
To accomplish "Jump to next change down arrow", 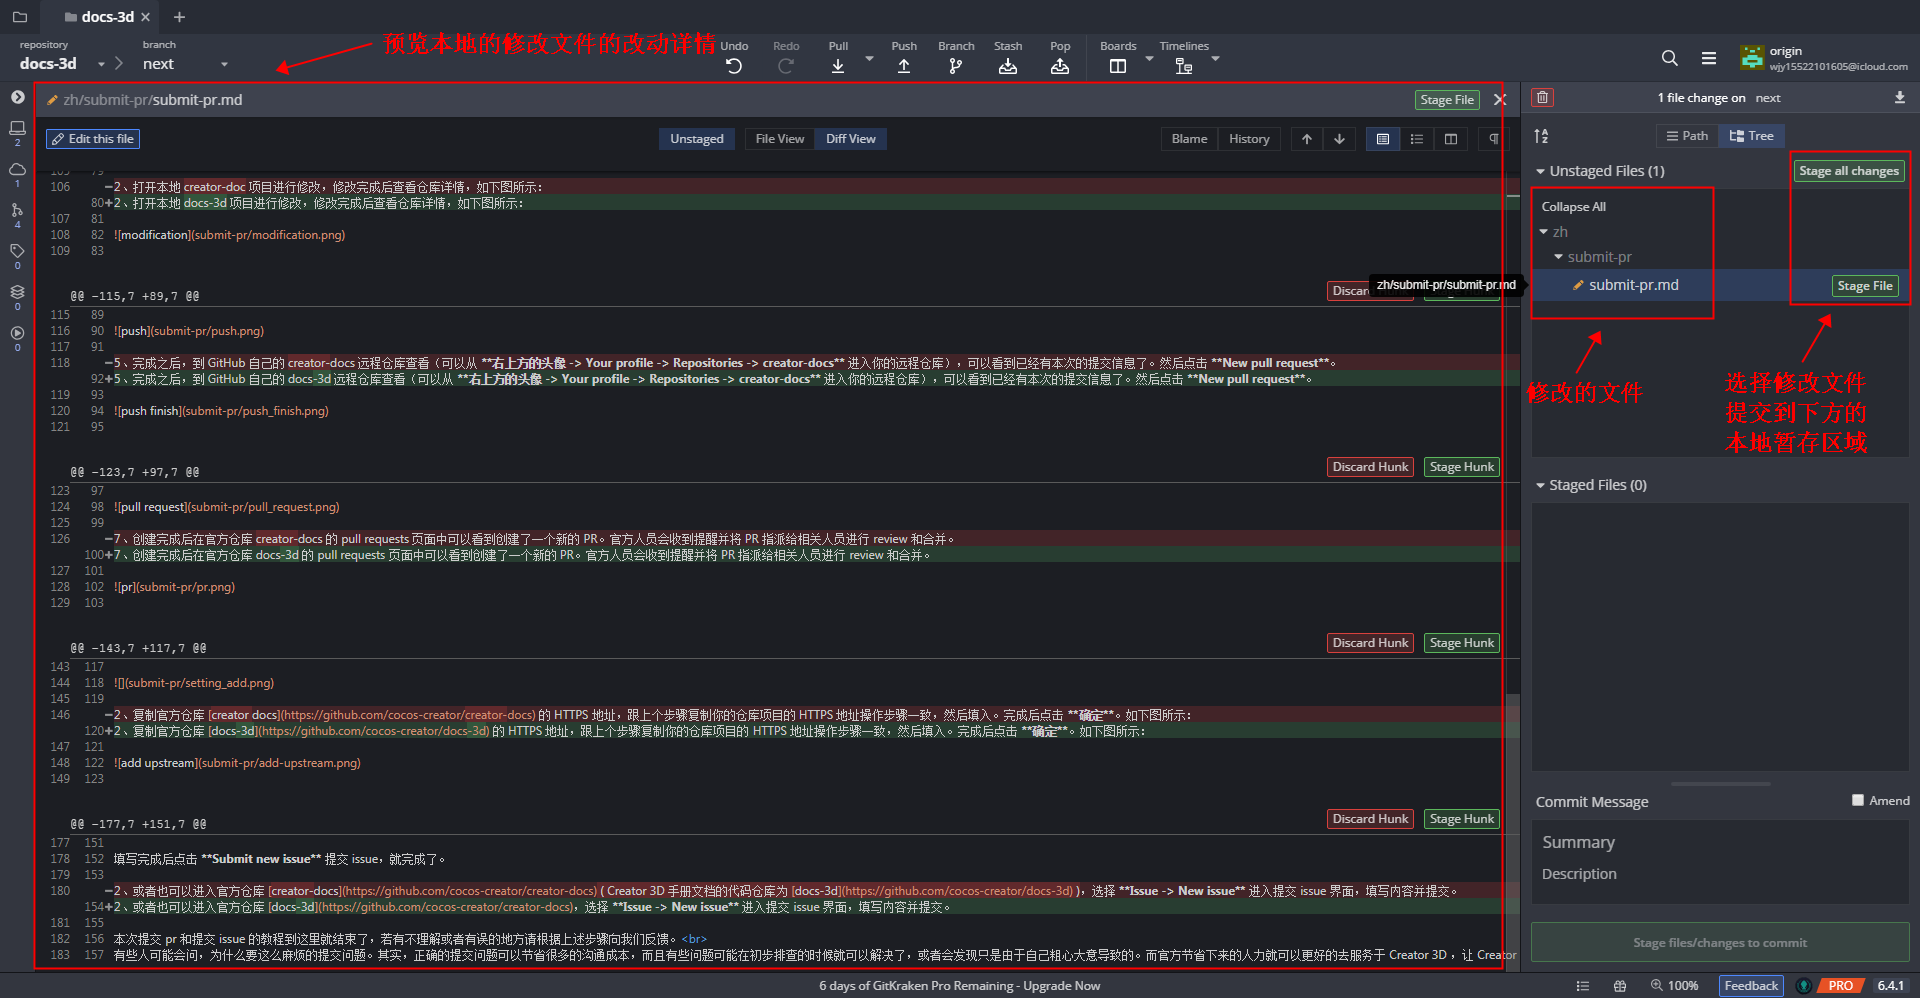I will [x=1339, y=139].
